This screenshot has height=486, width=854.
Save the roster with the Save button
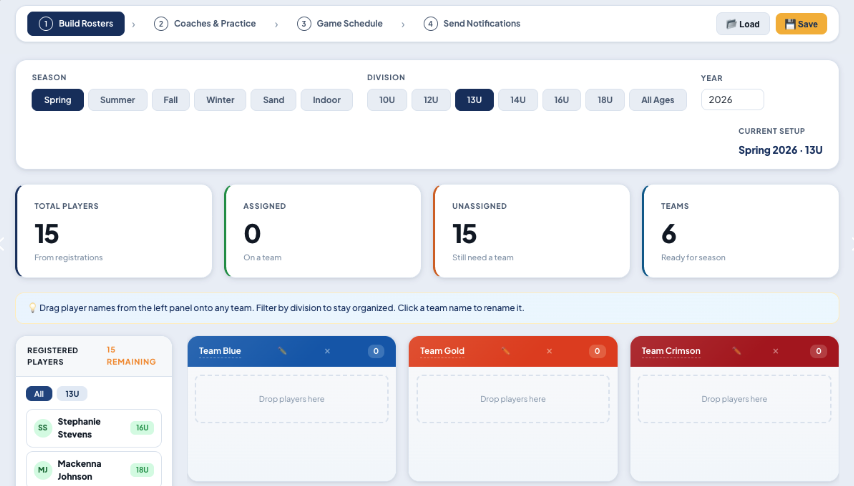[801, 24]
